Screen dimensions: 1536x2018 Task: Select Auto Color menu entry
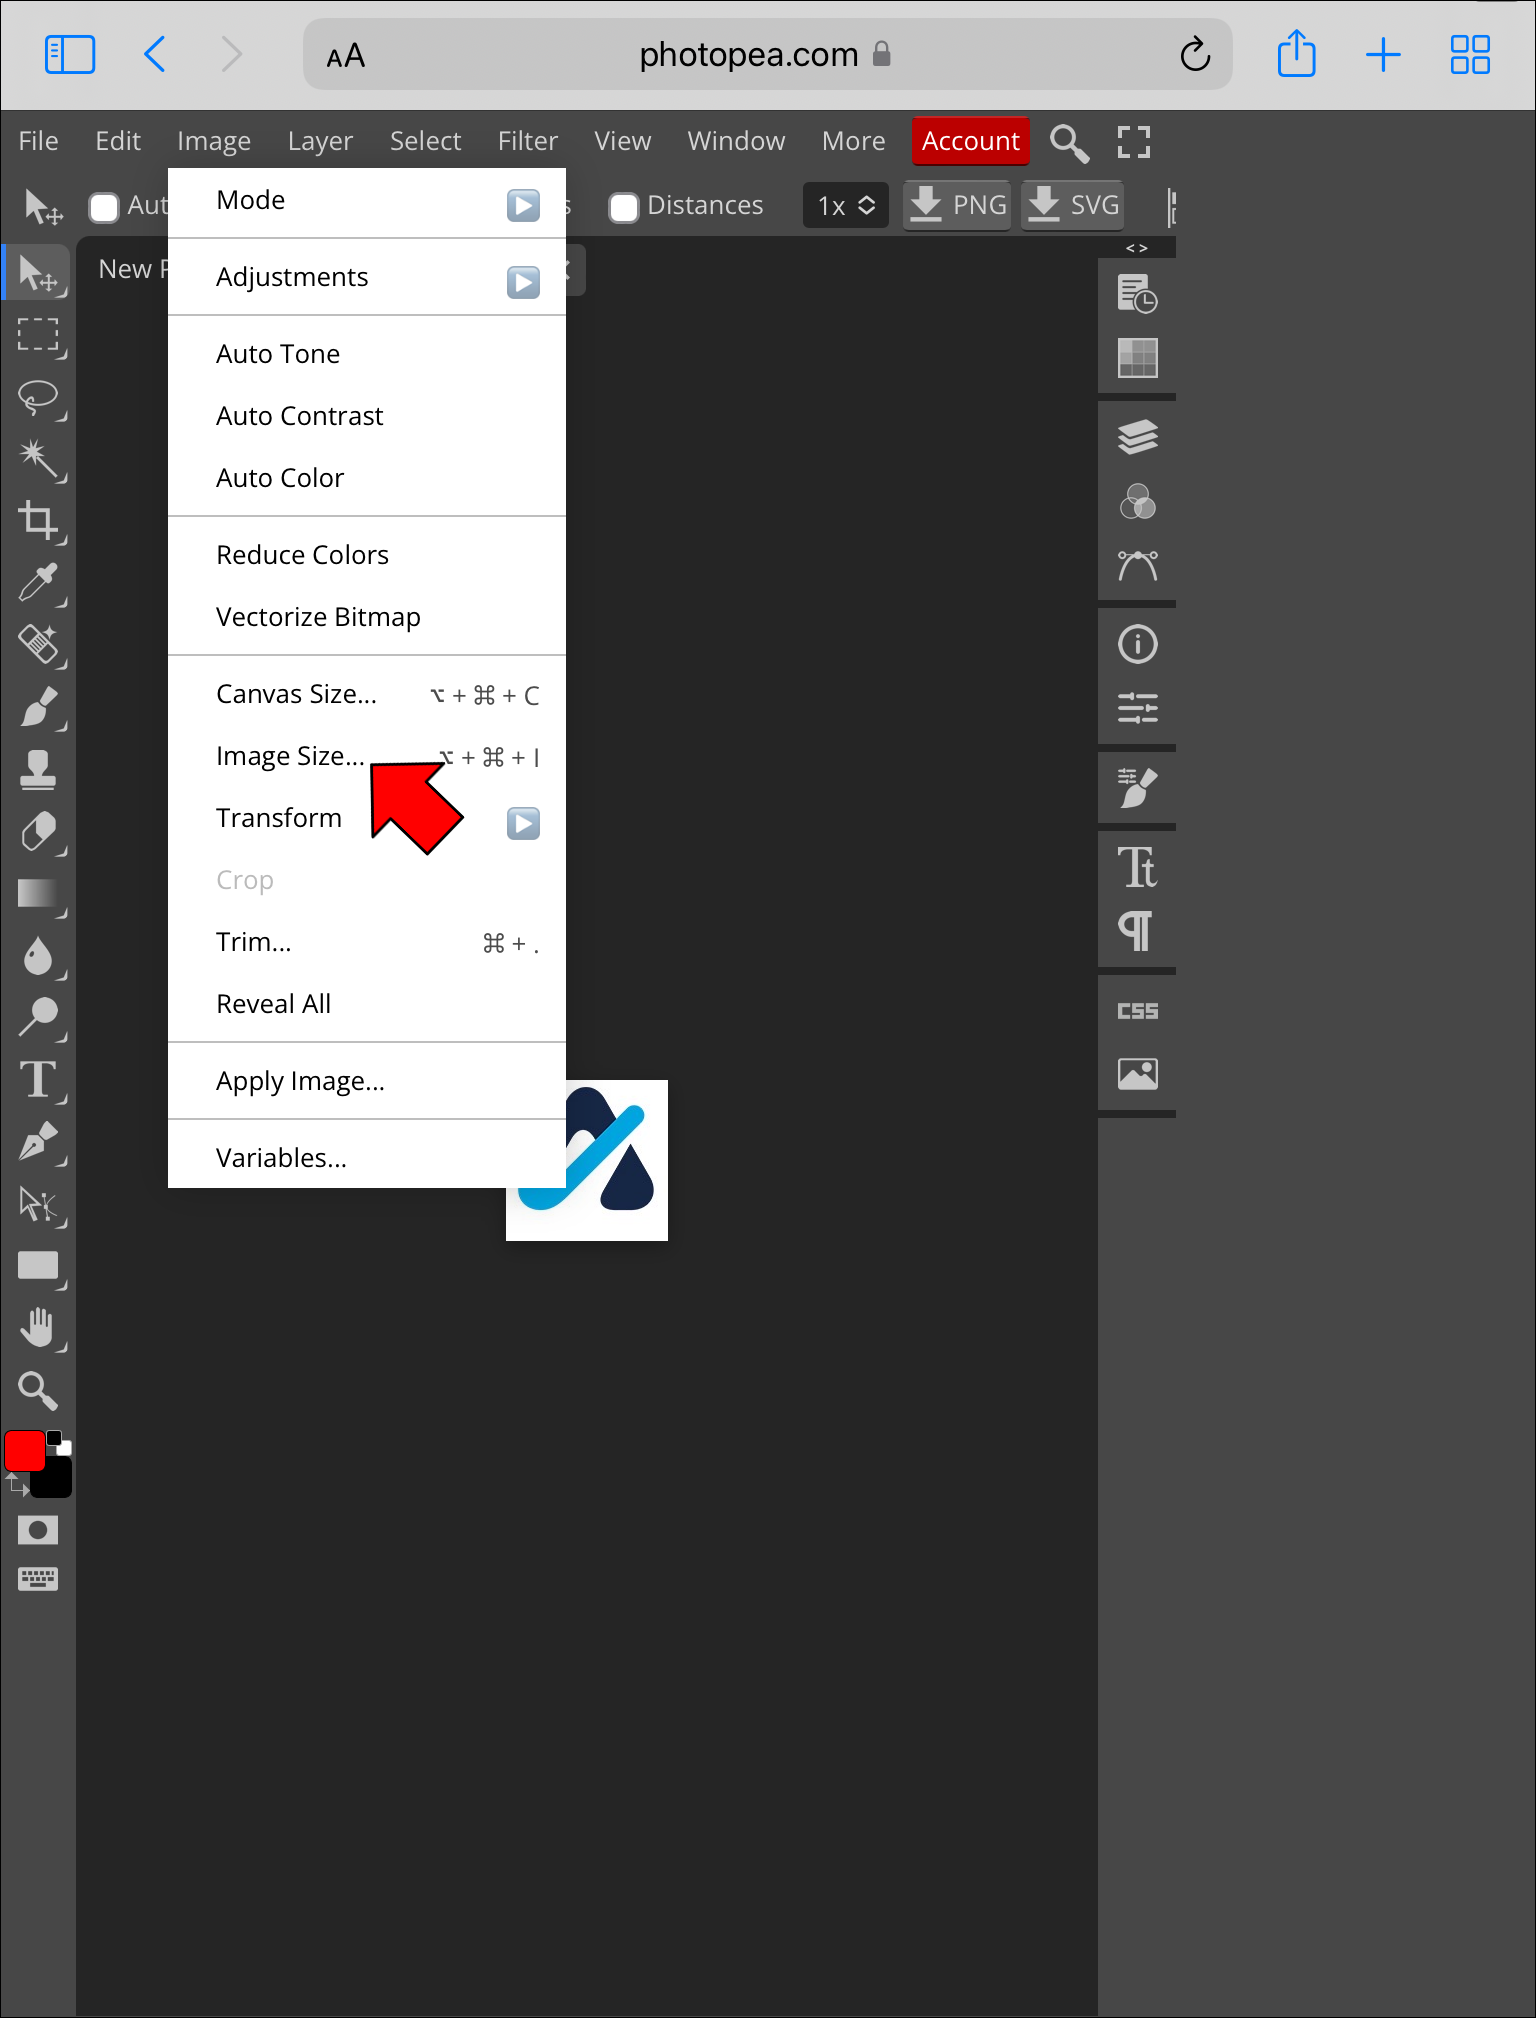point(367,478)
